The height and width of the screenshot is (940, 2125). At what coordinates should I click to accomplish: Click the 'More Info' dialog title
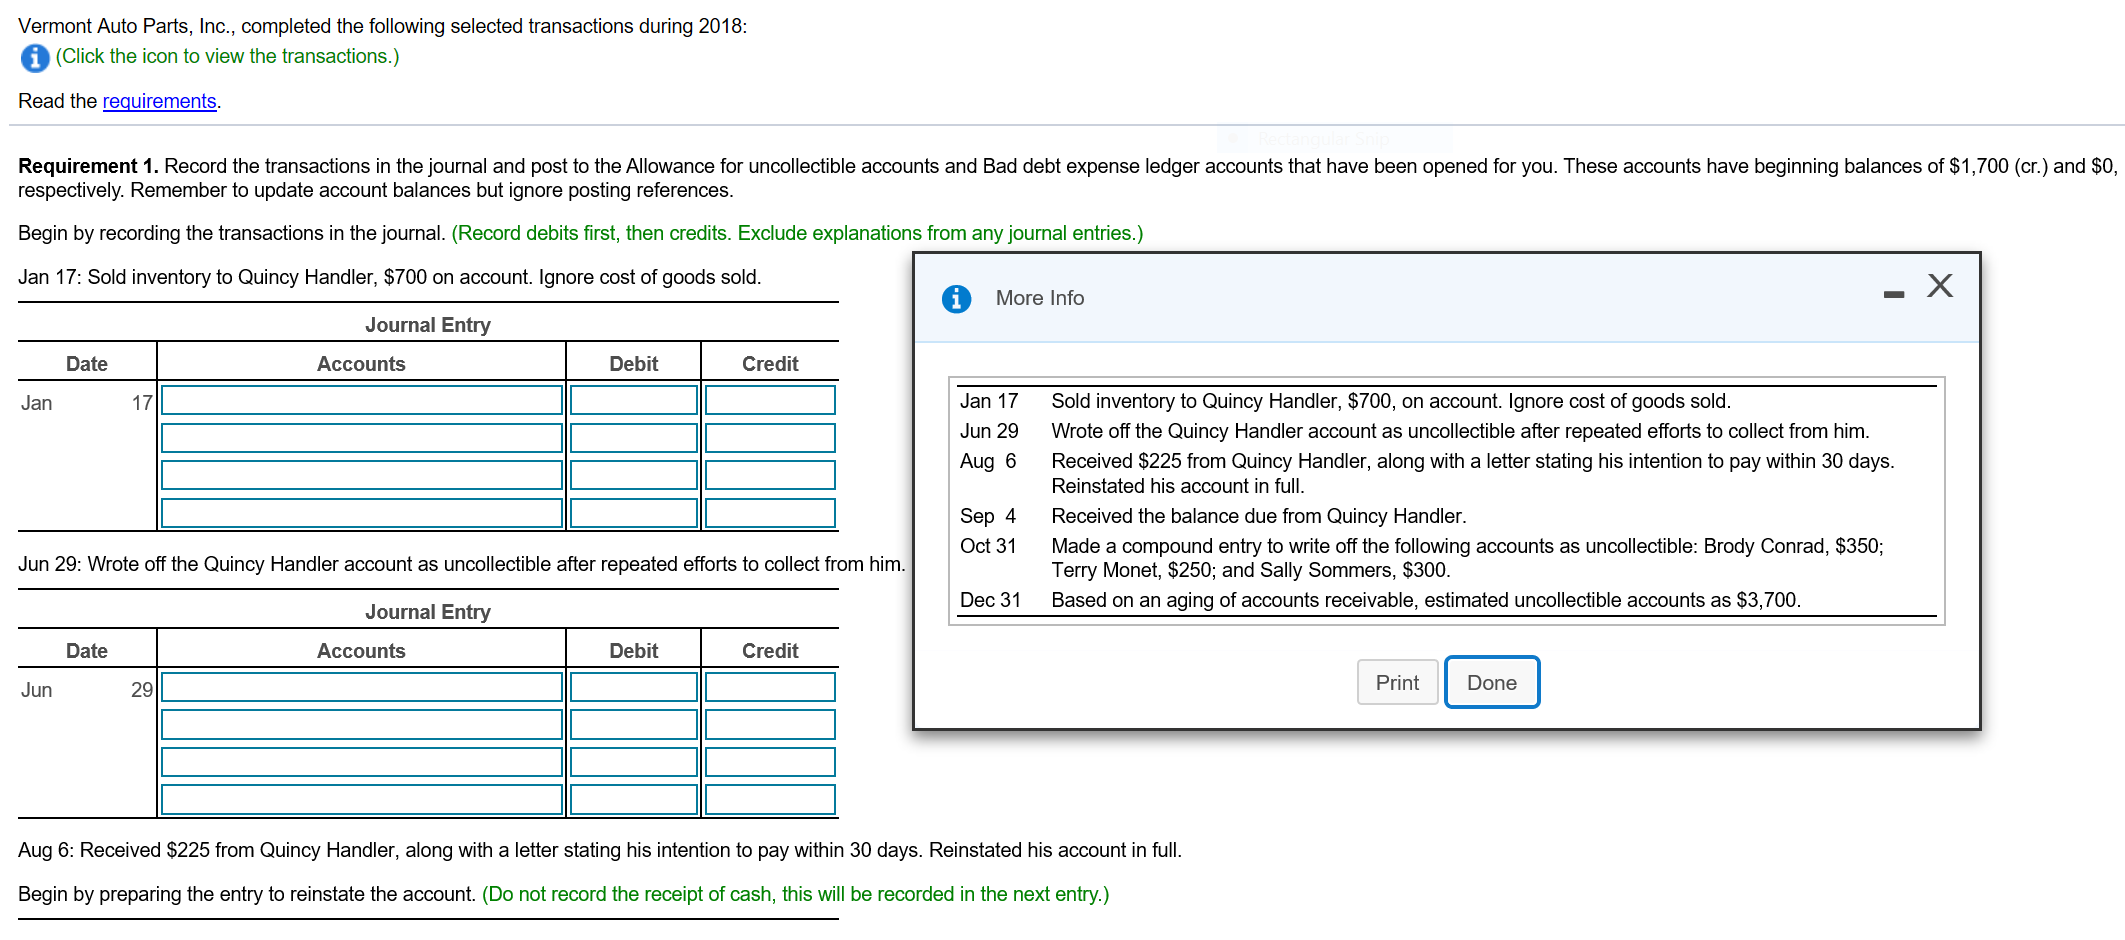(x=1040, y=298)
